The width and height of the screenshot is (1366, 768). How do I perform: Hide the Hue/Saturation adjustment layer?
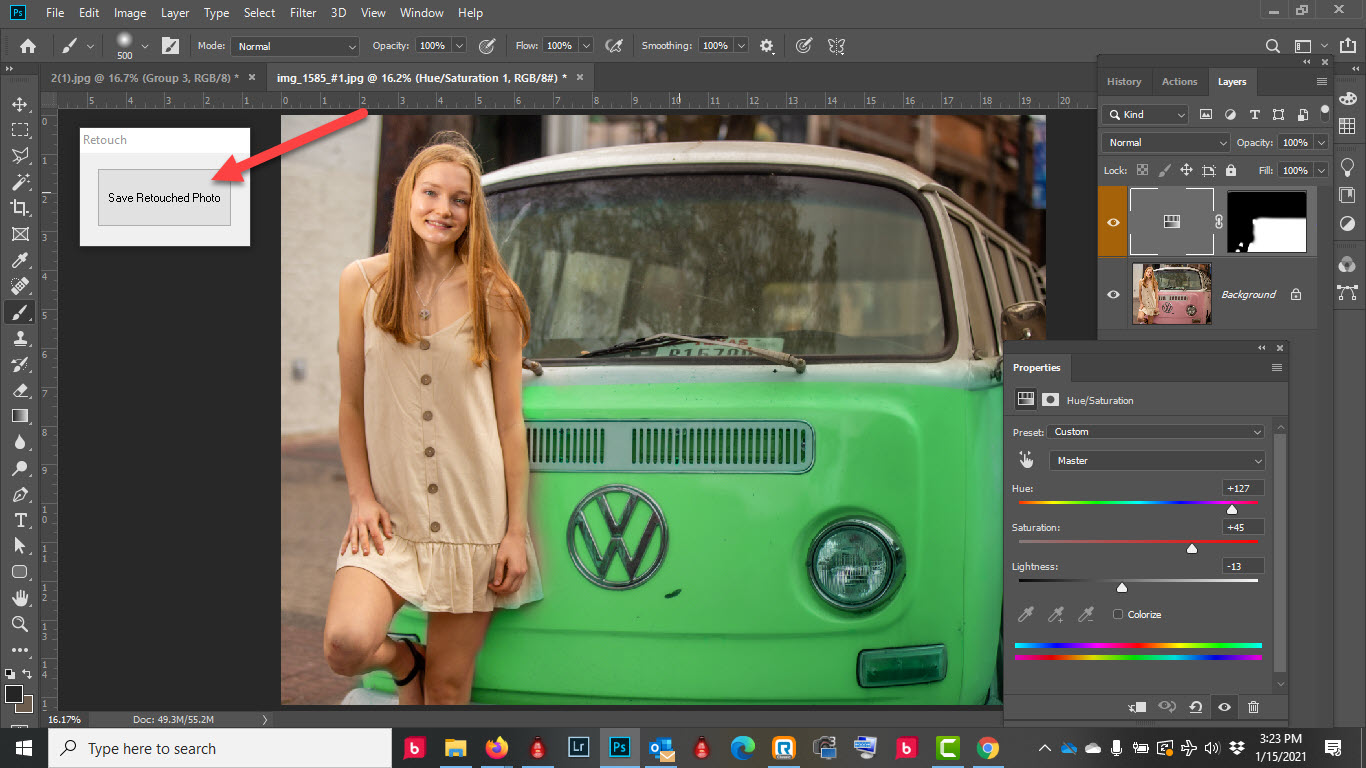(x=1113, y=221)
